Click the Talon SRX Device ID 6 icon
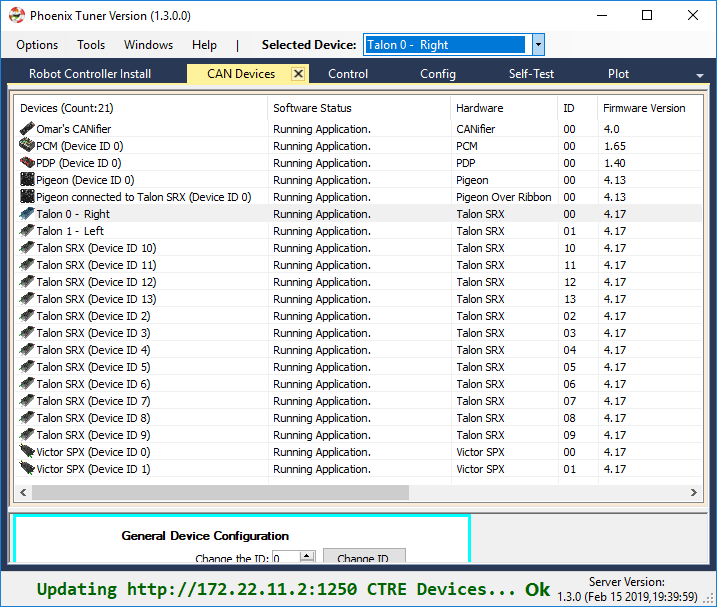This screenshot has width=717, height=607. 27,383
